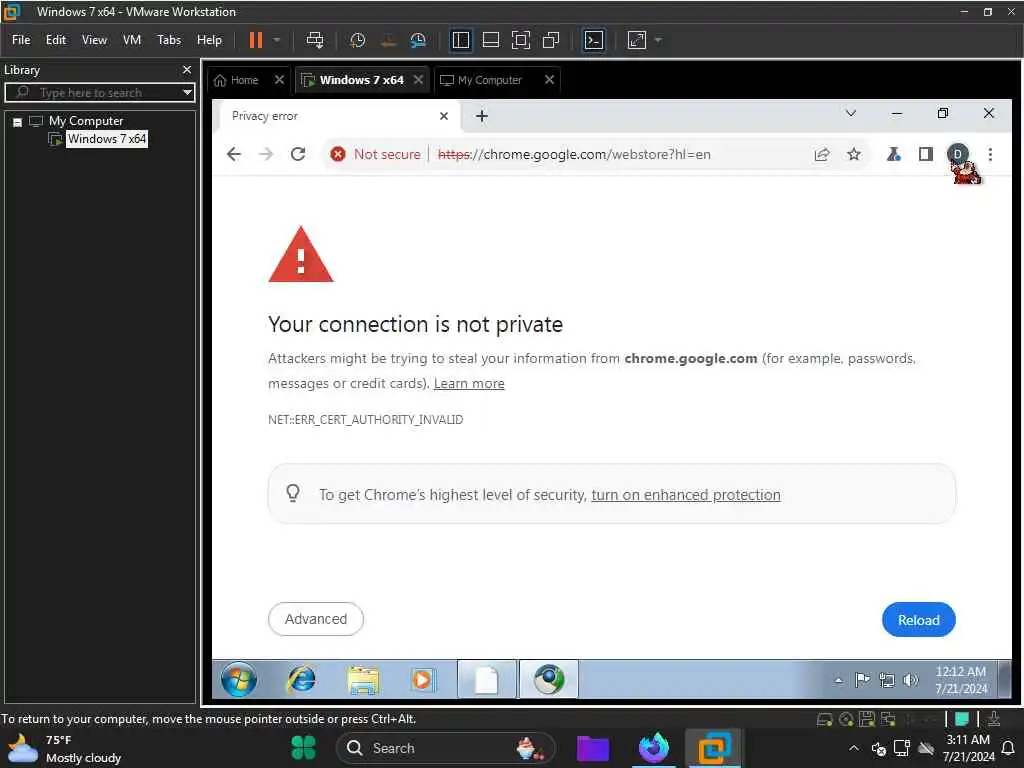This screenshot has width=1024, height=768.
Task: Open the VMware Edit menu
Action: pos(56,40)
